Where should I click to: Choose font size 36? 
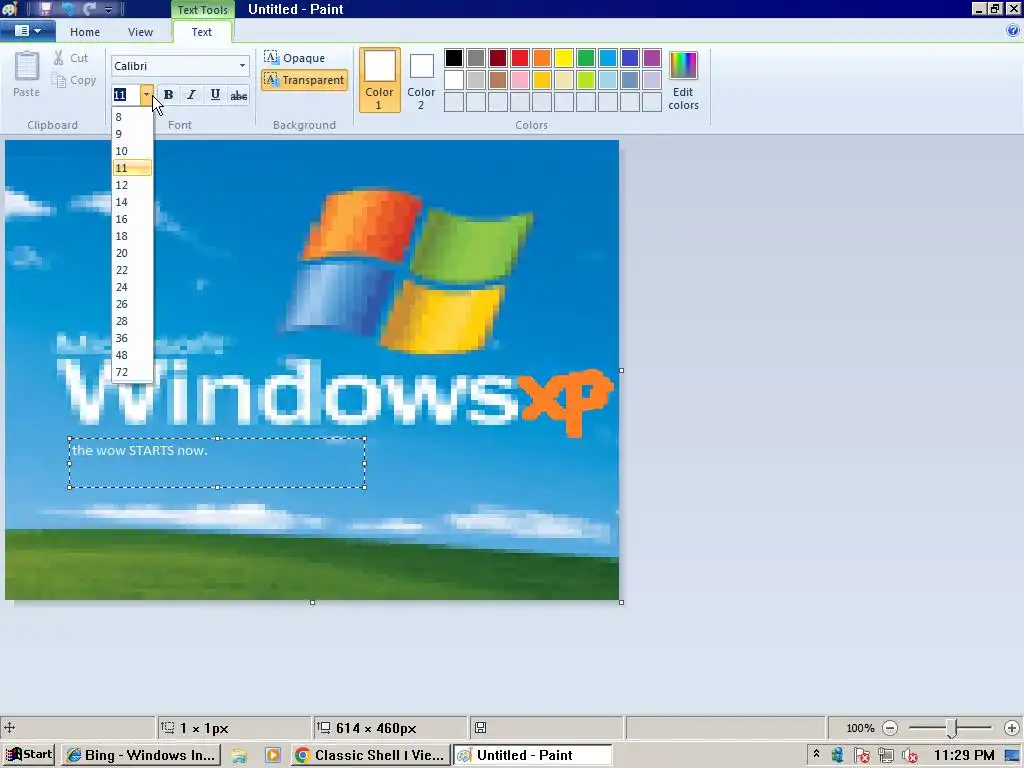[x=132, y=338]
